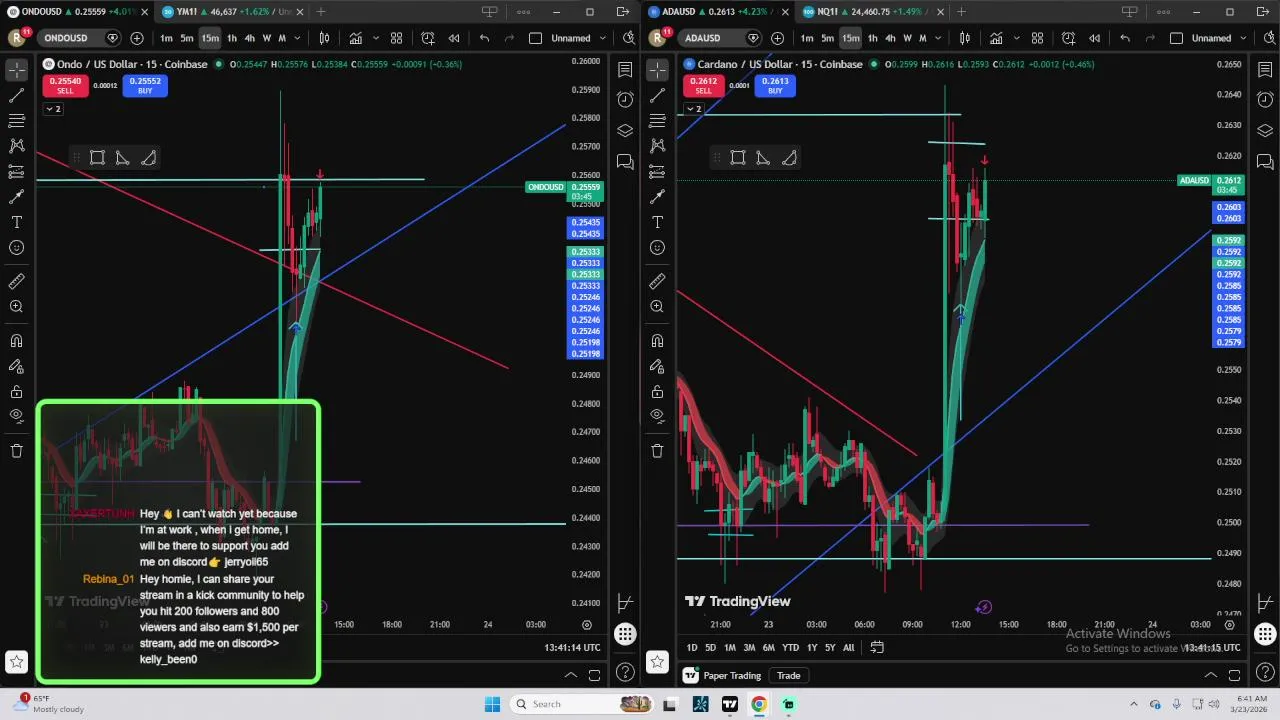Open alerts panel in ONDOUSD right sidebar
Viewport: 1280px width, 720px height.
(625, 99)
